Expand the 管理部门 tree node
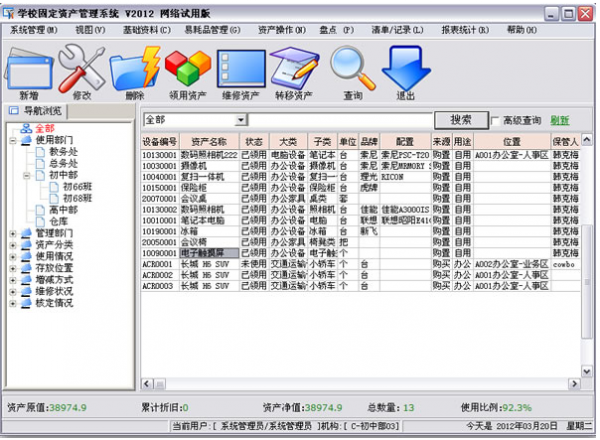Screen dimensions: 600x440 pyautogui.click(x=13, y=233)
